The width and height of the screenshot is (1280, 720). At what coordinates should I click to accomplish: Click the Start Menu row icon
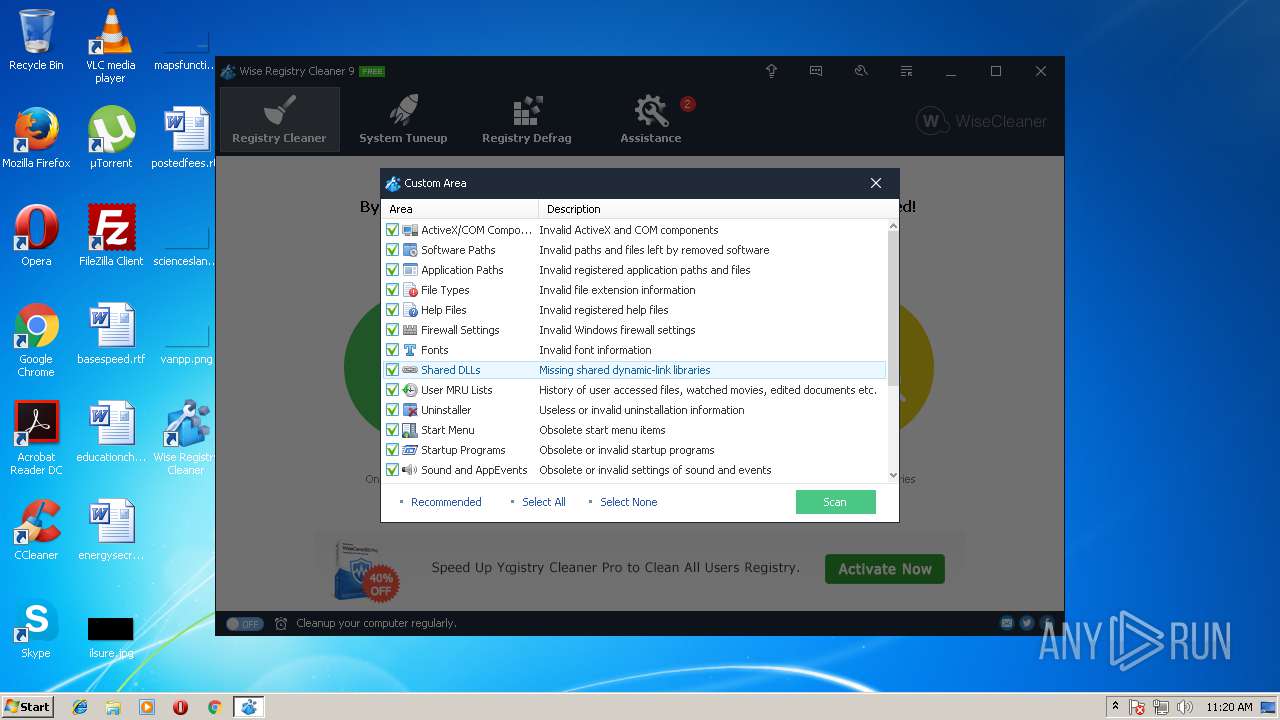click(410, 430)
